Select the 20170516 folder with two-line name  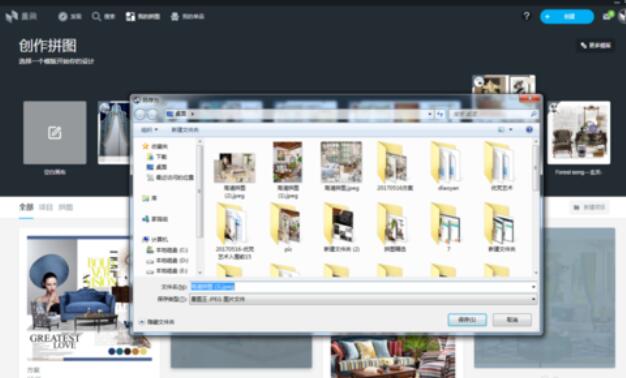[234, 232]
